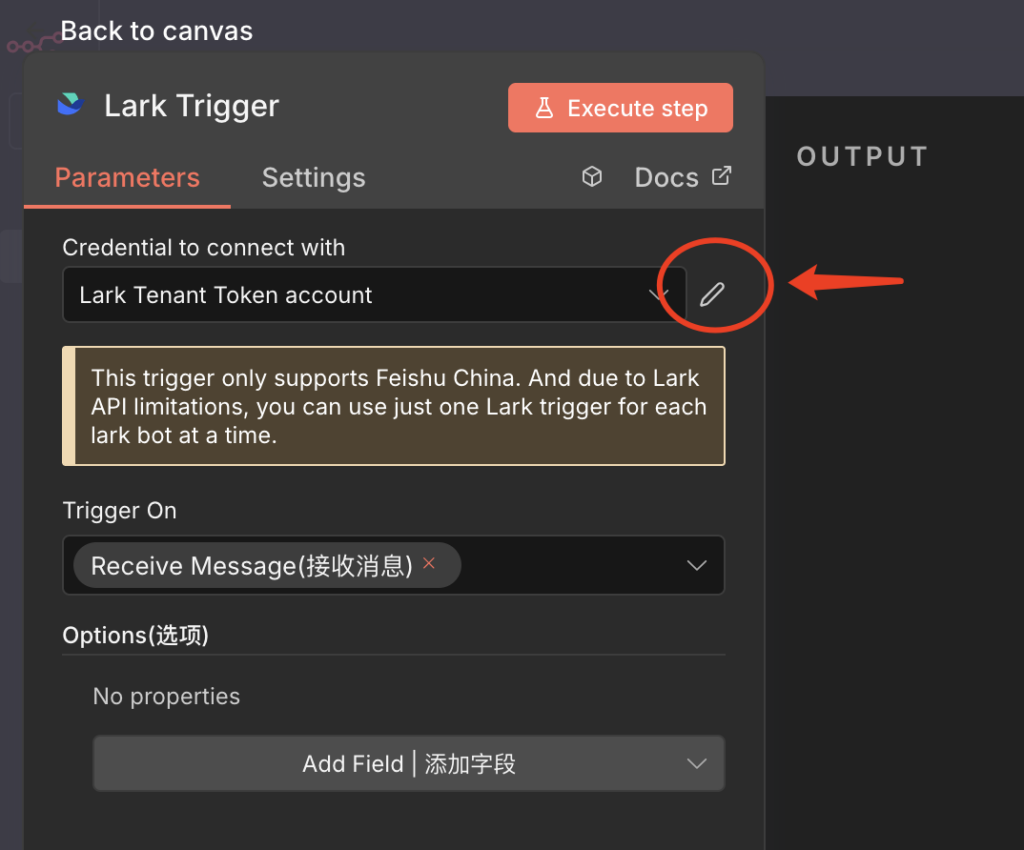Switch to the Parameters tab
Viewport: 1024px width, 850px height.
coord(127,178)
